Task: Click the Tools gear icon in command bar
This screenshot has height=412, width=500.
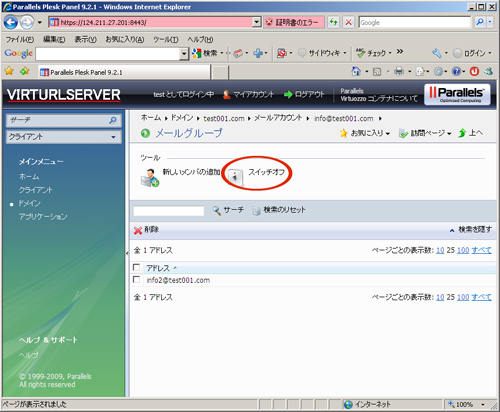Action: 439,71
